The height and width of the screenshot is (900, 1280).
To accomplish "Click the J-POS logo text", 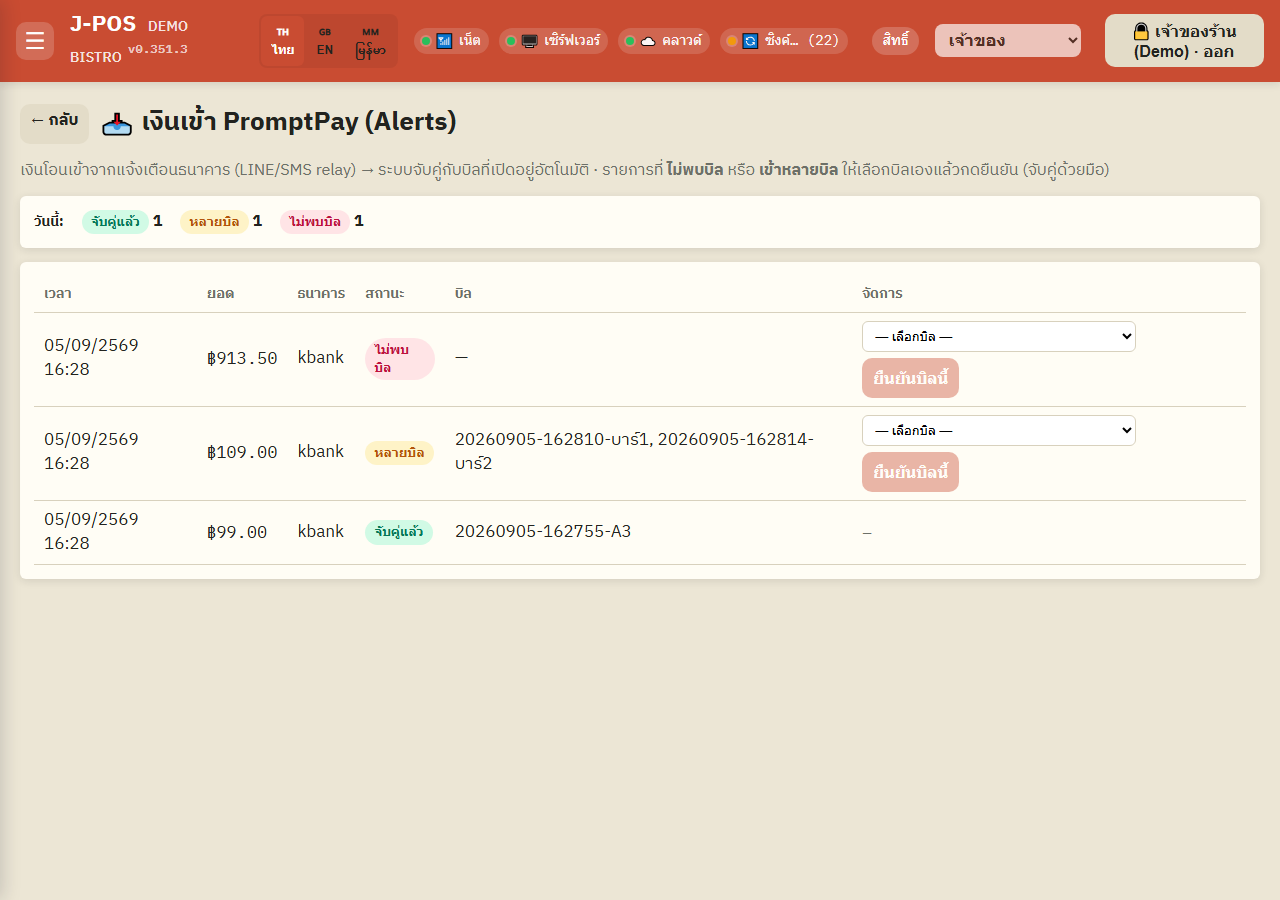I will point(103,25).
